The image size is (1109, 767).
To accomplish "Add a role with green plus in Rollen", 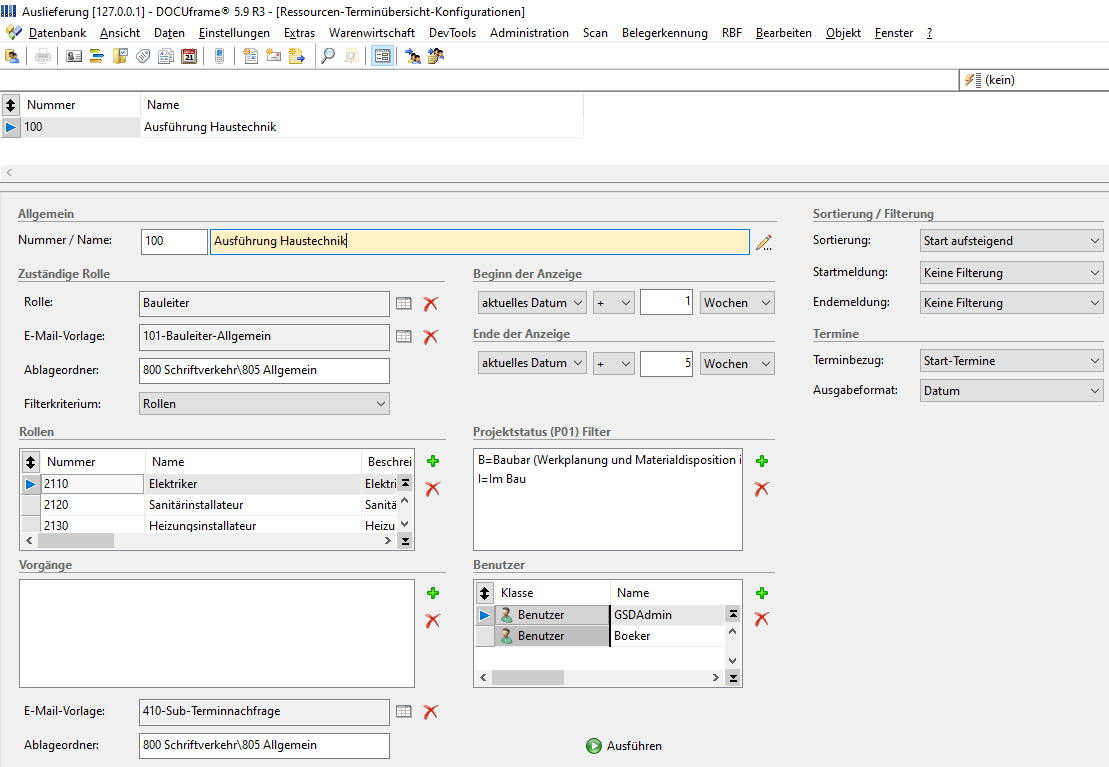I will point(434,461).
